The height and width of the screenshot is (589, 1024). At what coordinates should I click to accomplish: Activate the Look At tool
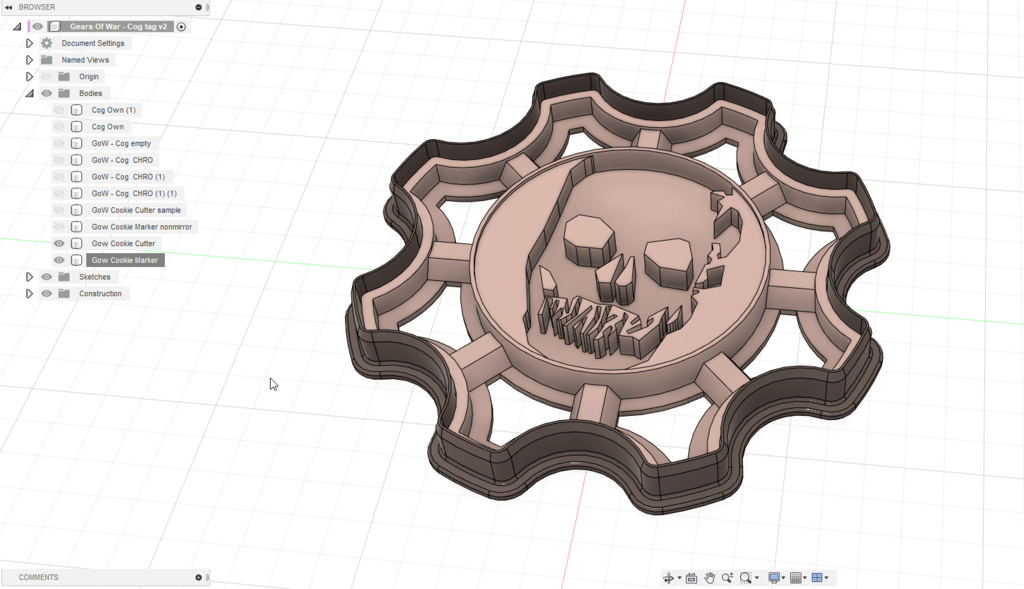[689, 577]
